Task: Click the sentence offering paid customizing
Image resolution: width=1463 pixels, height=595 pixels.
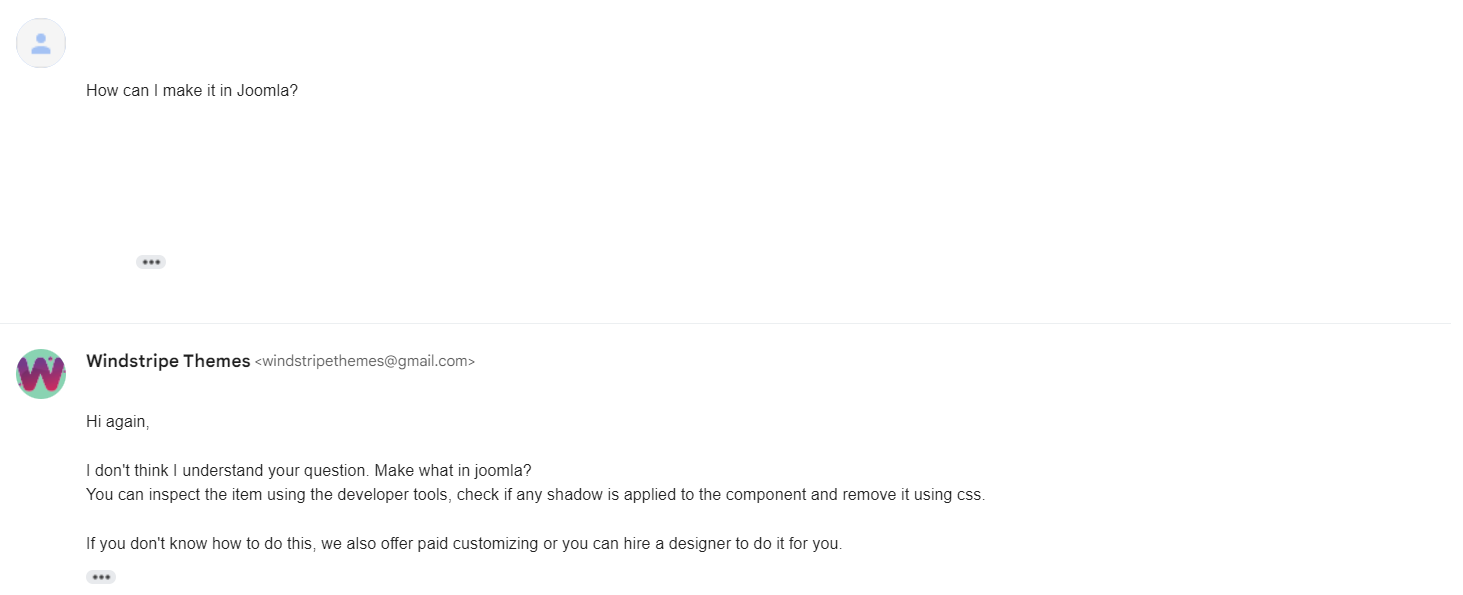Action: point(464,545)
